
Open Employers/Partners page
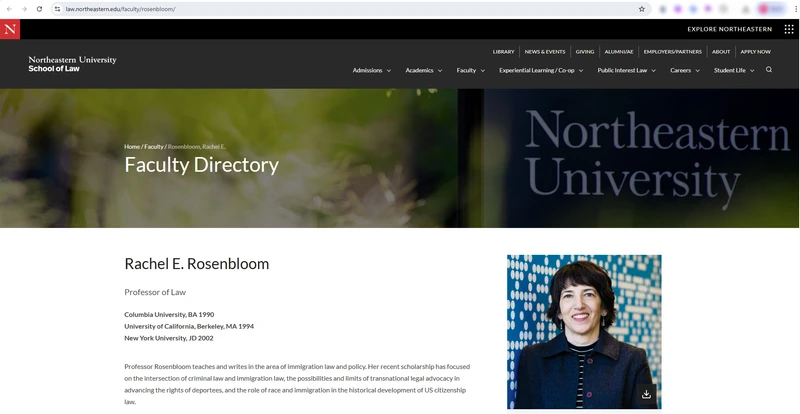pos(672,52)
